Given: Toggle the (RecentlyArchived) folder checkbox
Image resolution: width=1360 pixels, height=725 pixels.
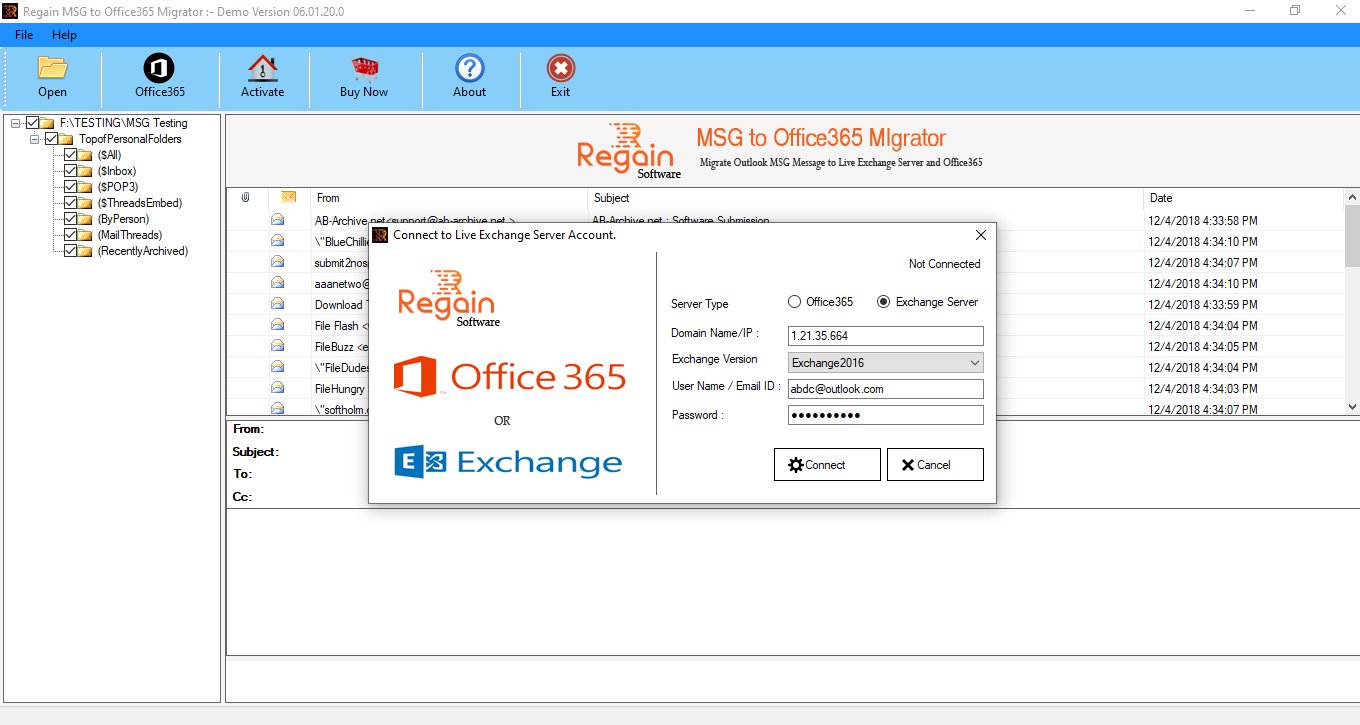Looking at the screenshot, I should (x=70, y=251).
